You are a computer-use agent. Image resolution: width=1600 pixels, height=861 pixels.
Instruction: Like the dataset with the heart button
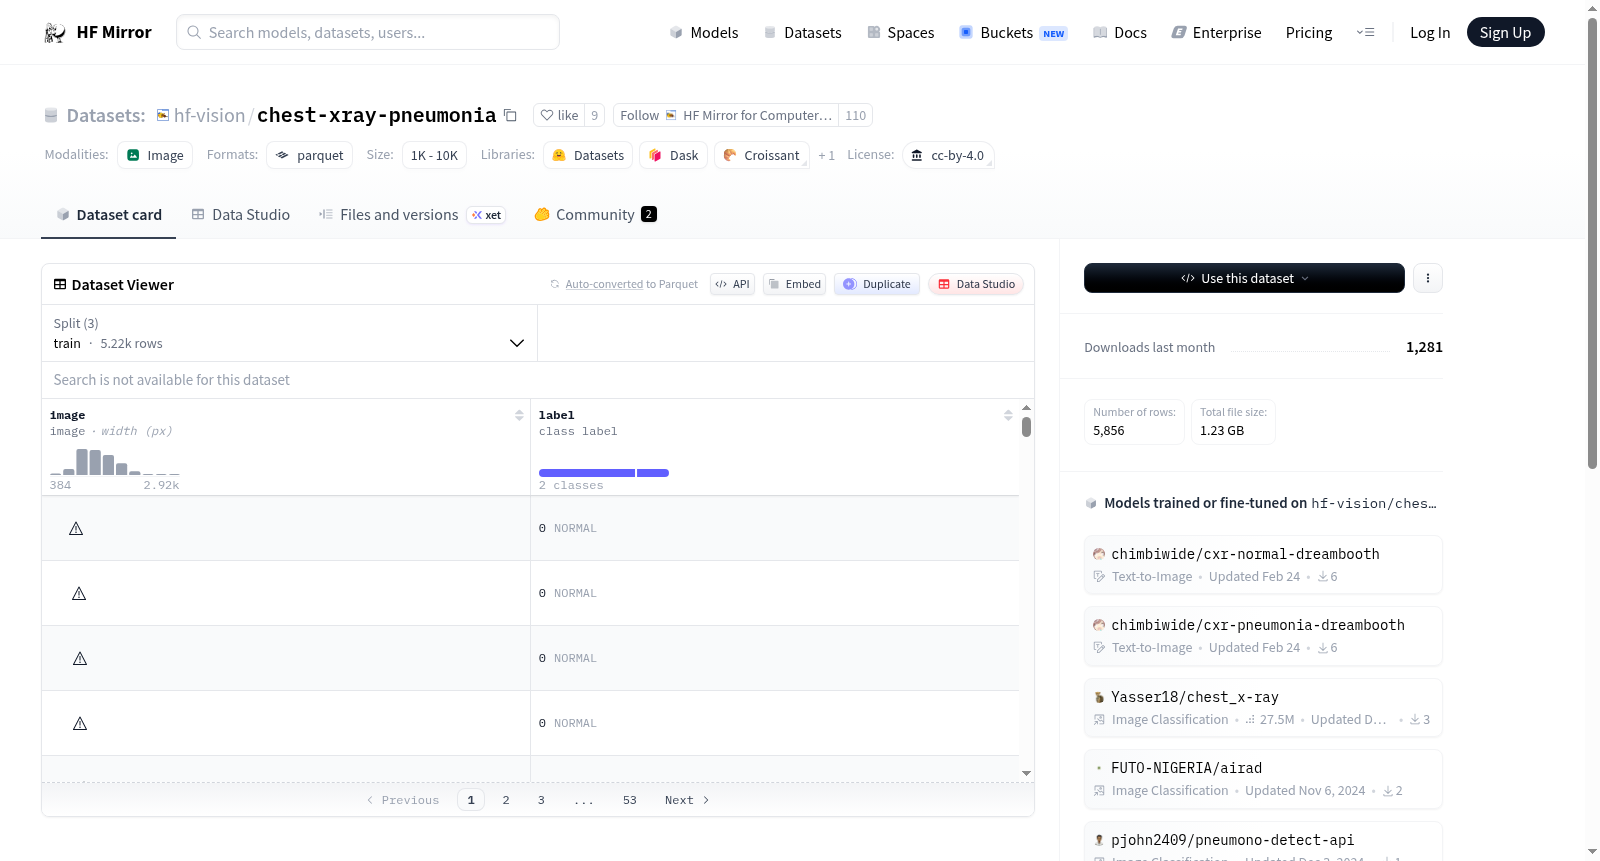click(560, 115)
